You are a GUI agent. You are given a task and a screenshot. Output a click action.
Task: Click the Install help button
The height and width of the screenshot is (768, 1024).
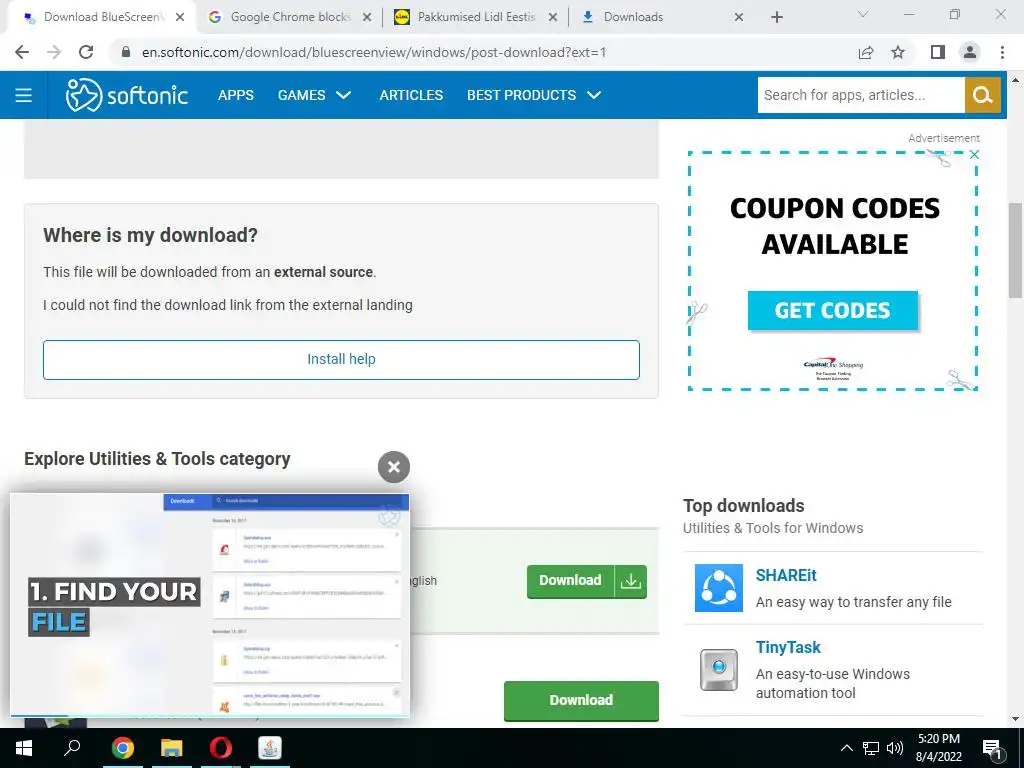tap(341, 360)
